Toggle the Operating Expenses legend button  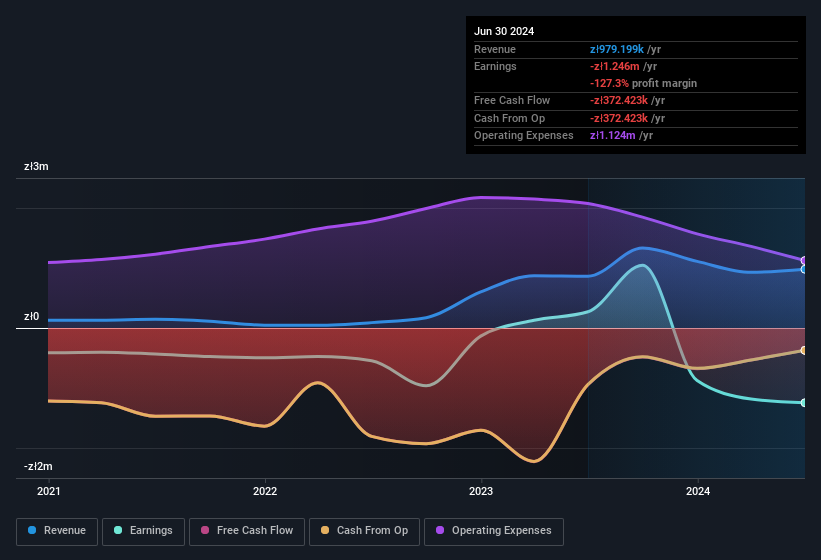coord(494,531)
